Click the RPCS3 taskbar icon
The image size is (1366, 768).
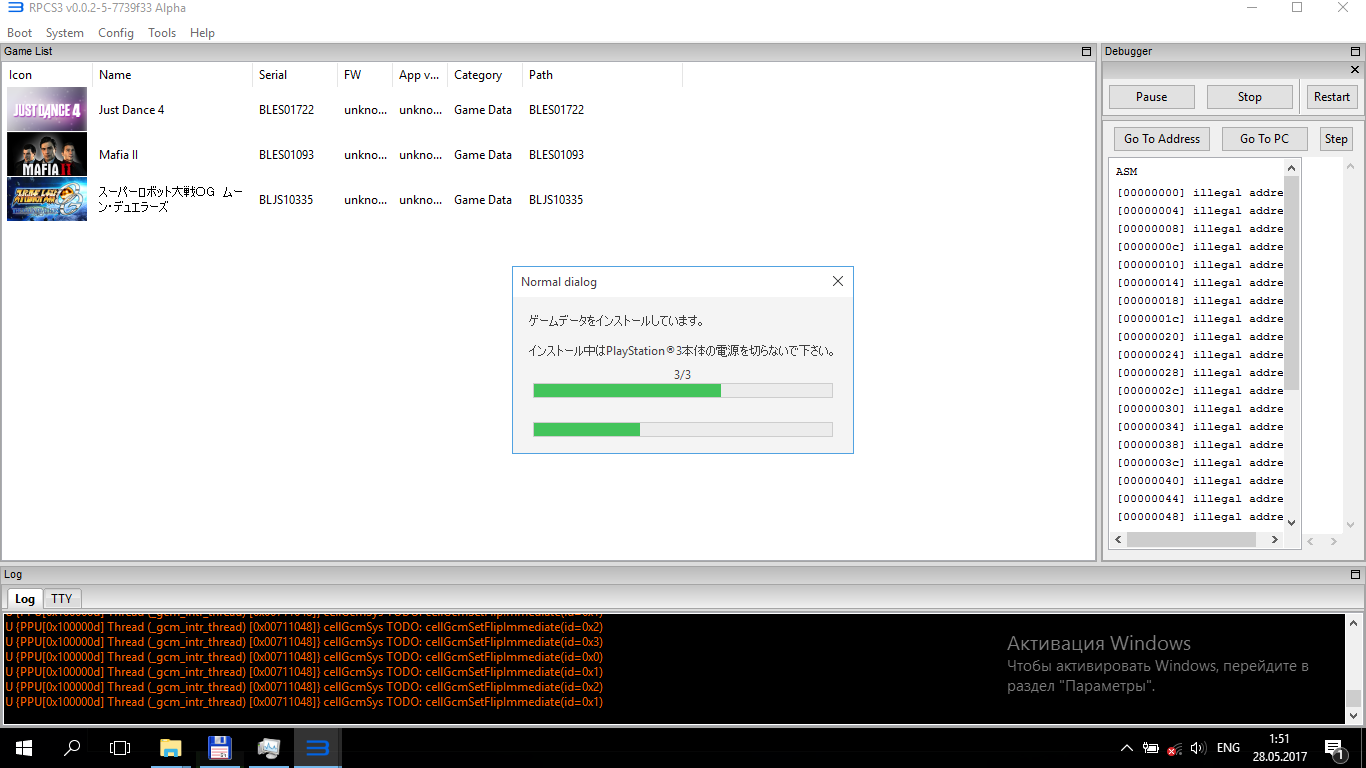pyautogui.click(x=317, y=748)
